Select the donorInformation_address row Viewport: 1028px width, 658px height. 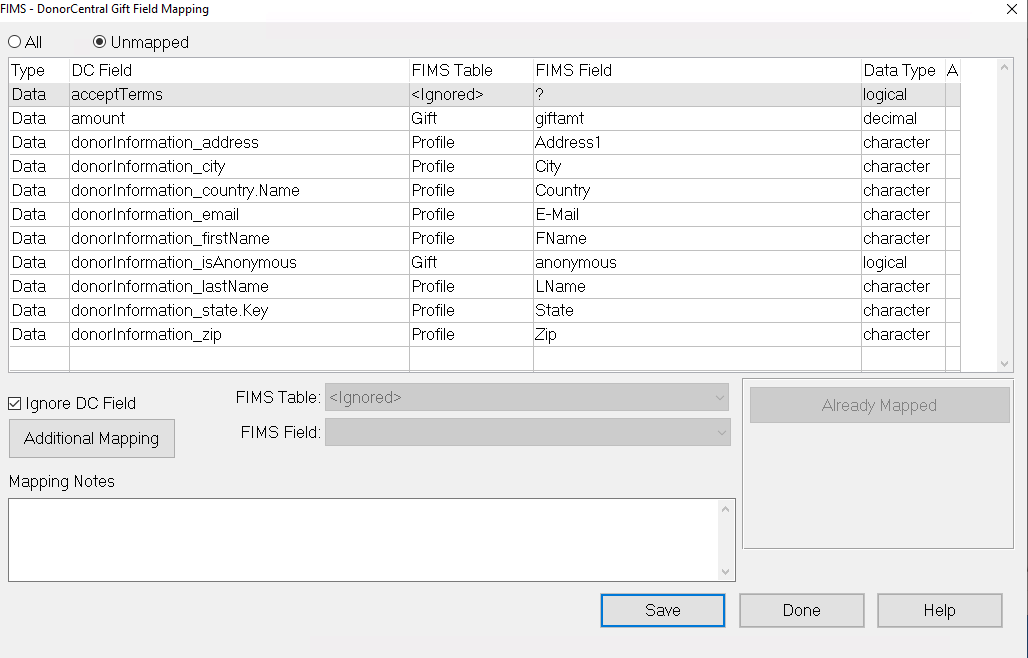pyautogui.click(x=484, y=142)
